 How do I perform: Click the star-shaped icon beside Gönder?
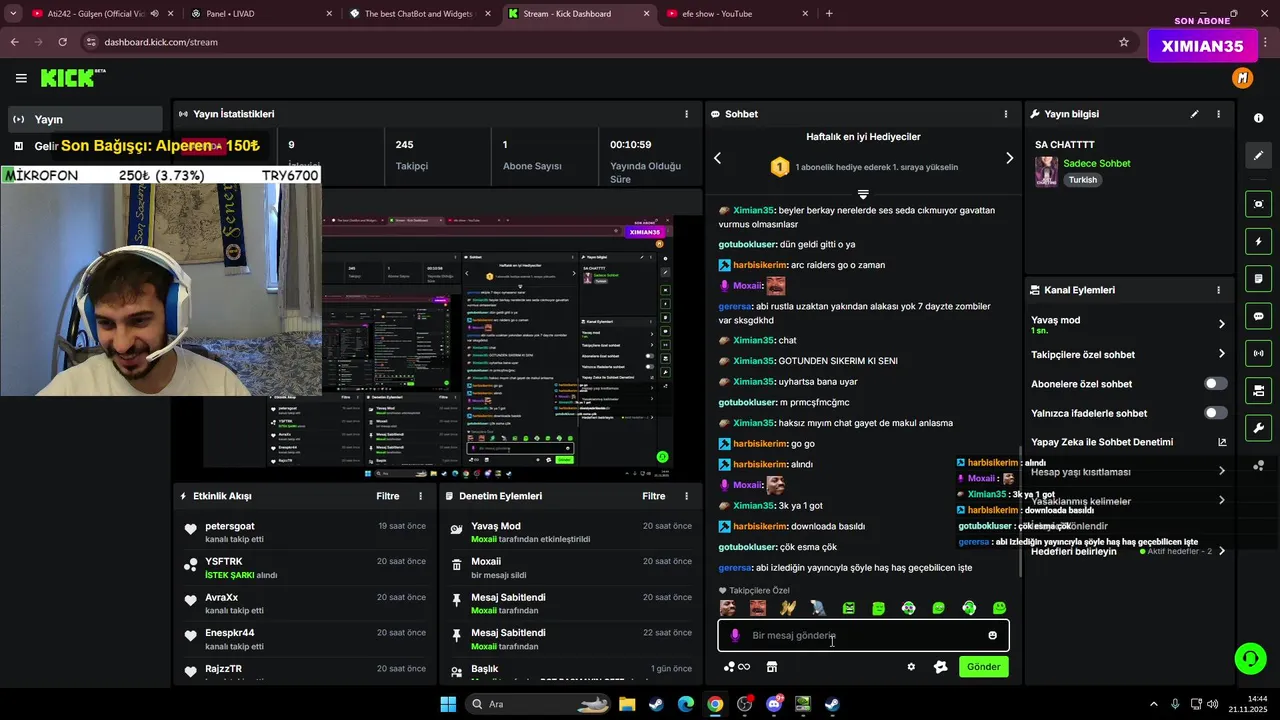(x=940, y=667)
